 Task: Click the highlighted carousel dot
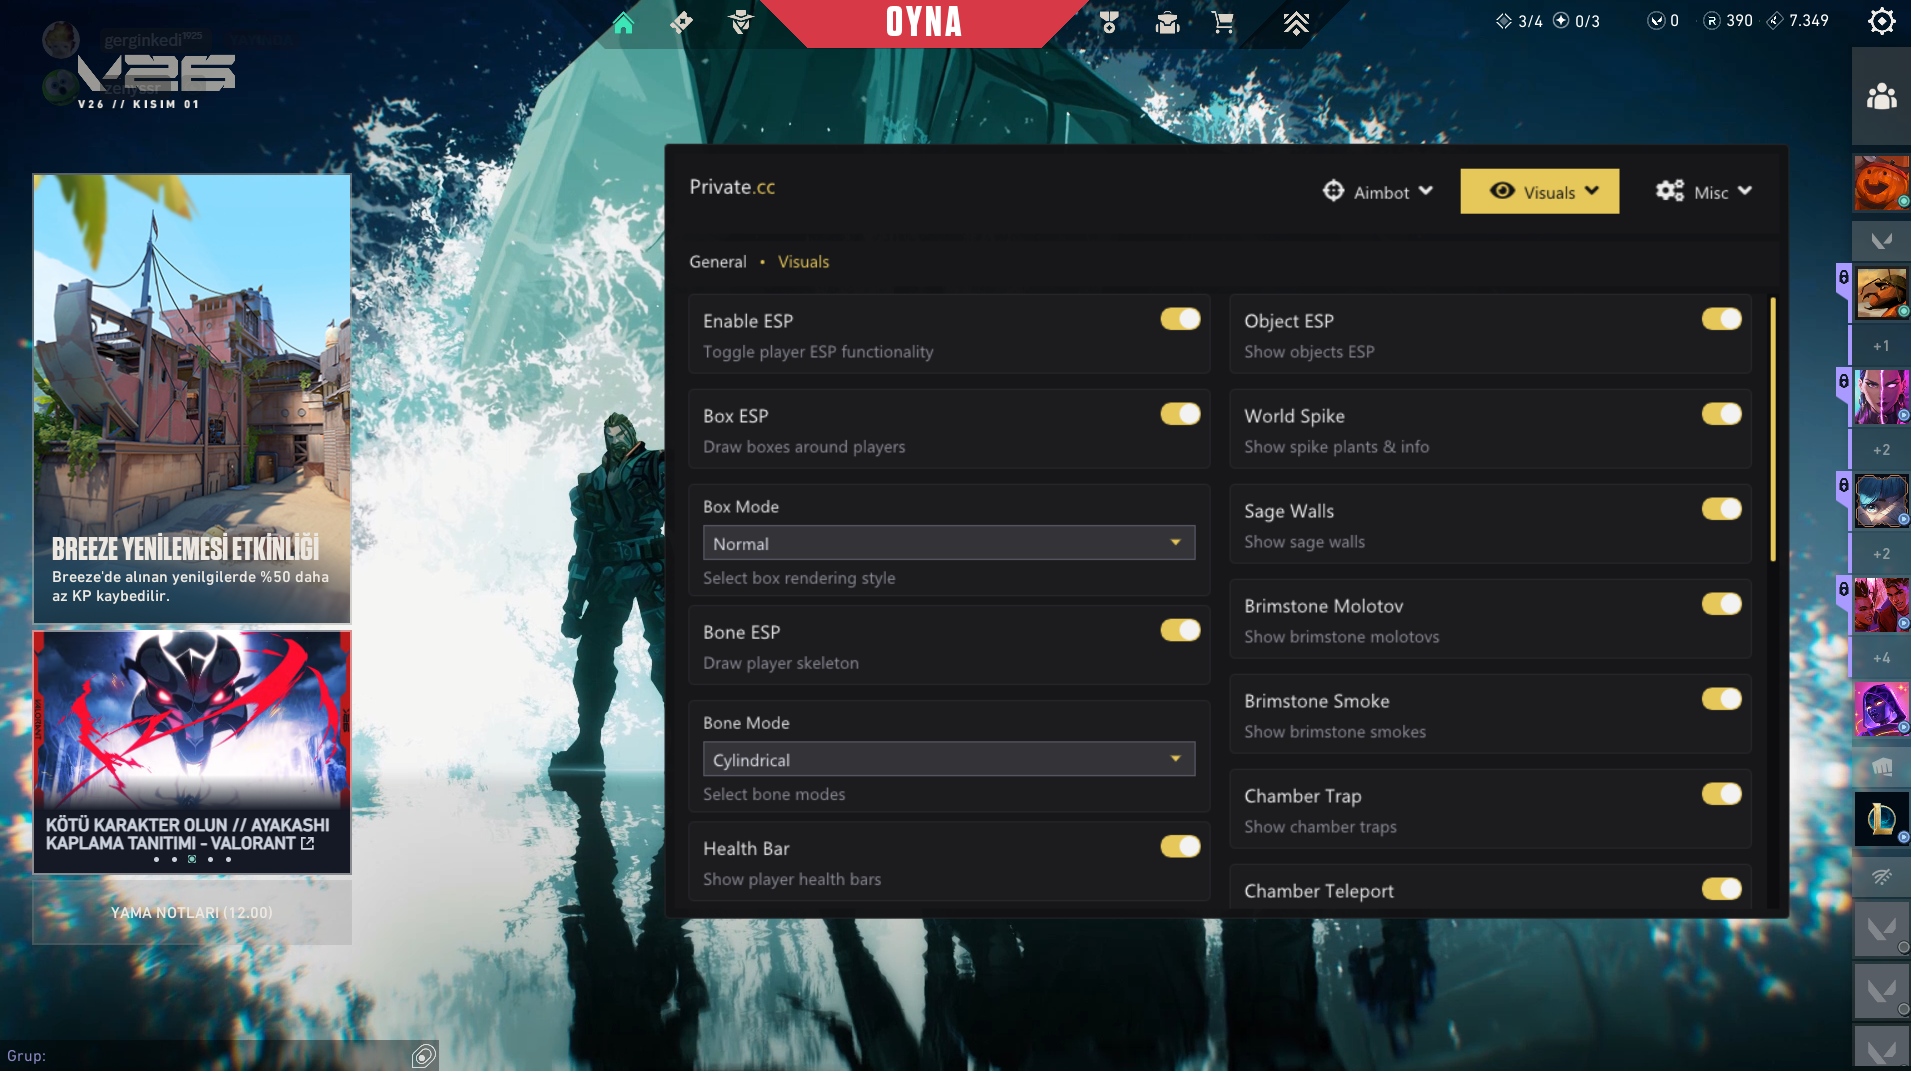pyautogui.click(x=192, y=859)
